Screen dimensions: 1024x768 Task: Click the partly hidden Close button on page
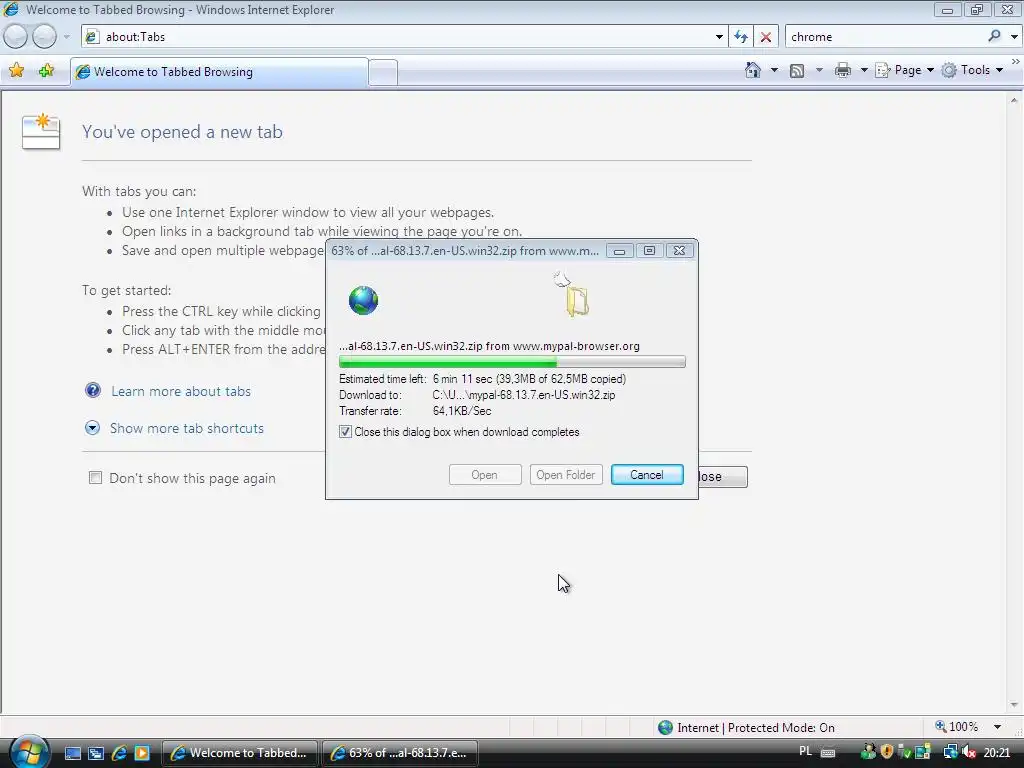[723, 477]
